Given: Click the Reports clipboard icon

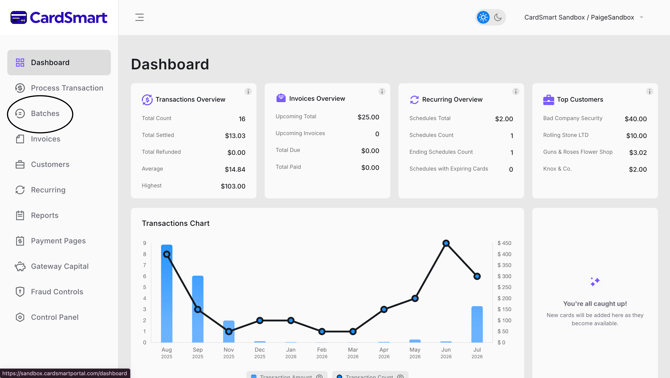Looking at the screenshot, I should tap(20, 215).
